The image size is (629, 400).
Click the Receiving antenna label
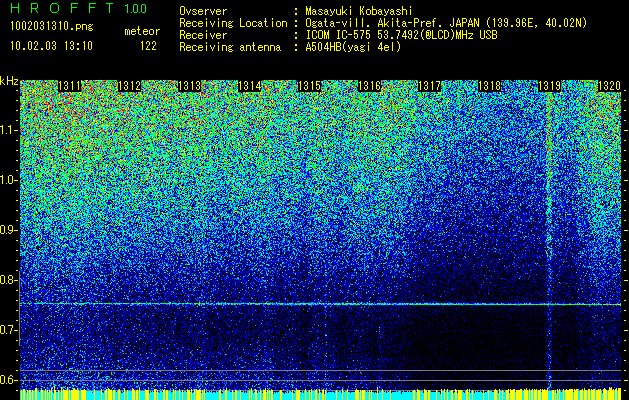pyautogui.click(x=230, y=47)
